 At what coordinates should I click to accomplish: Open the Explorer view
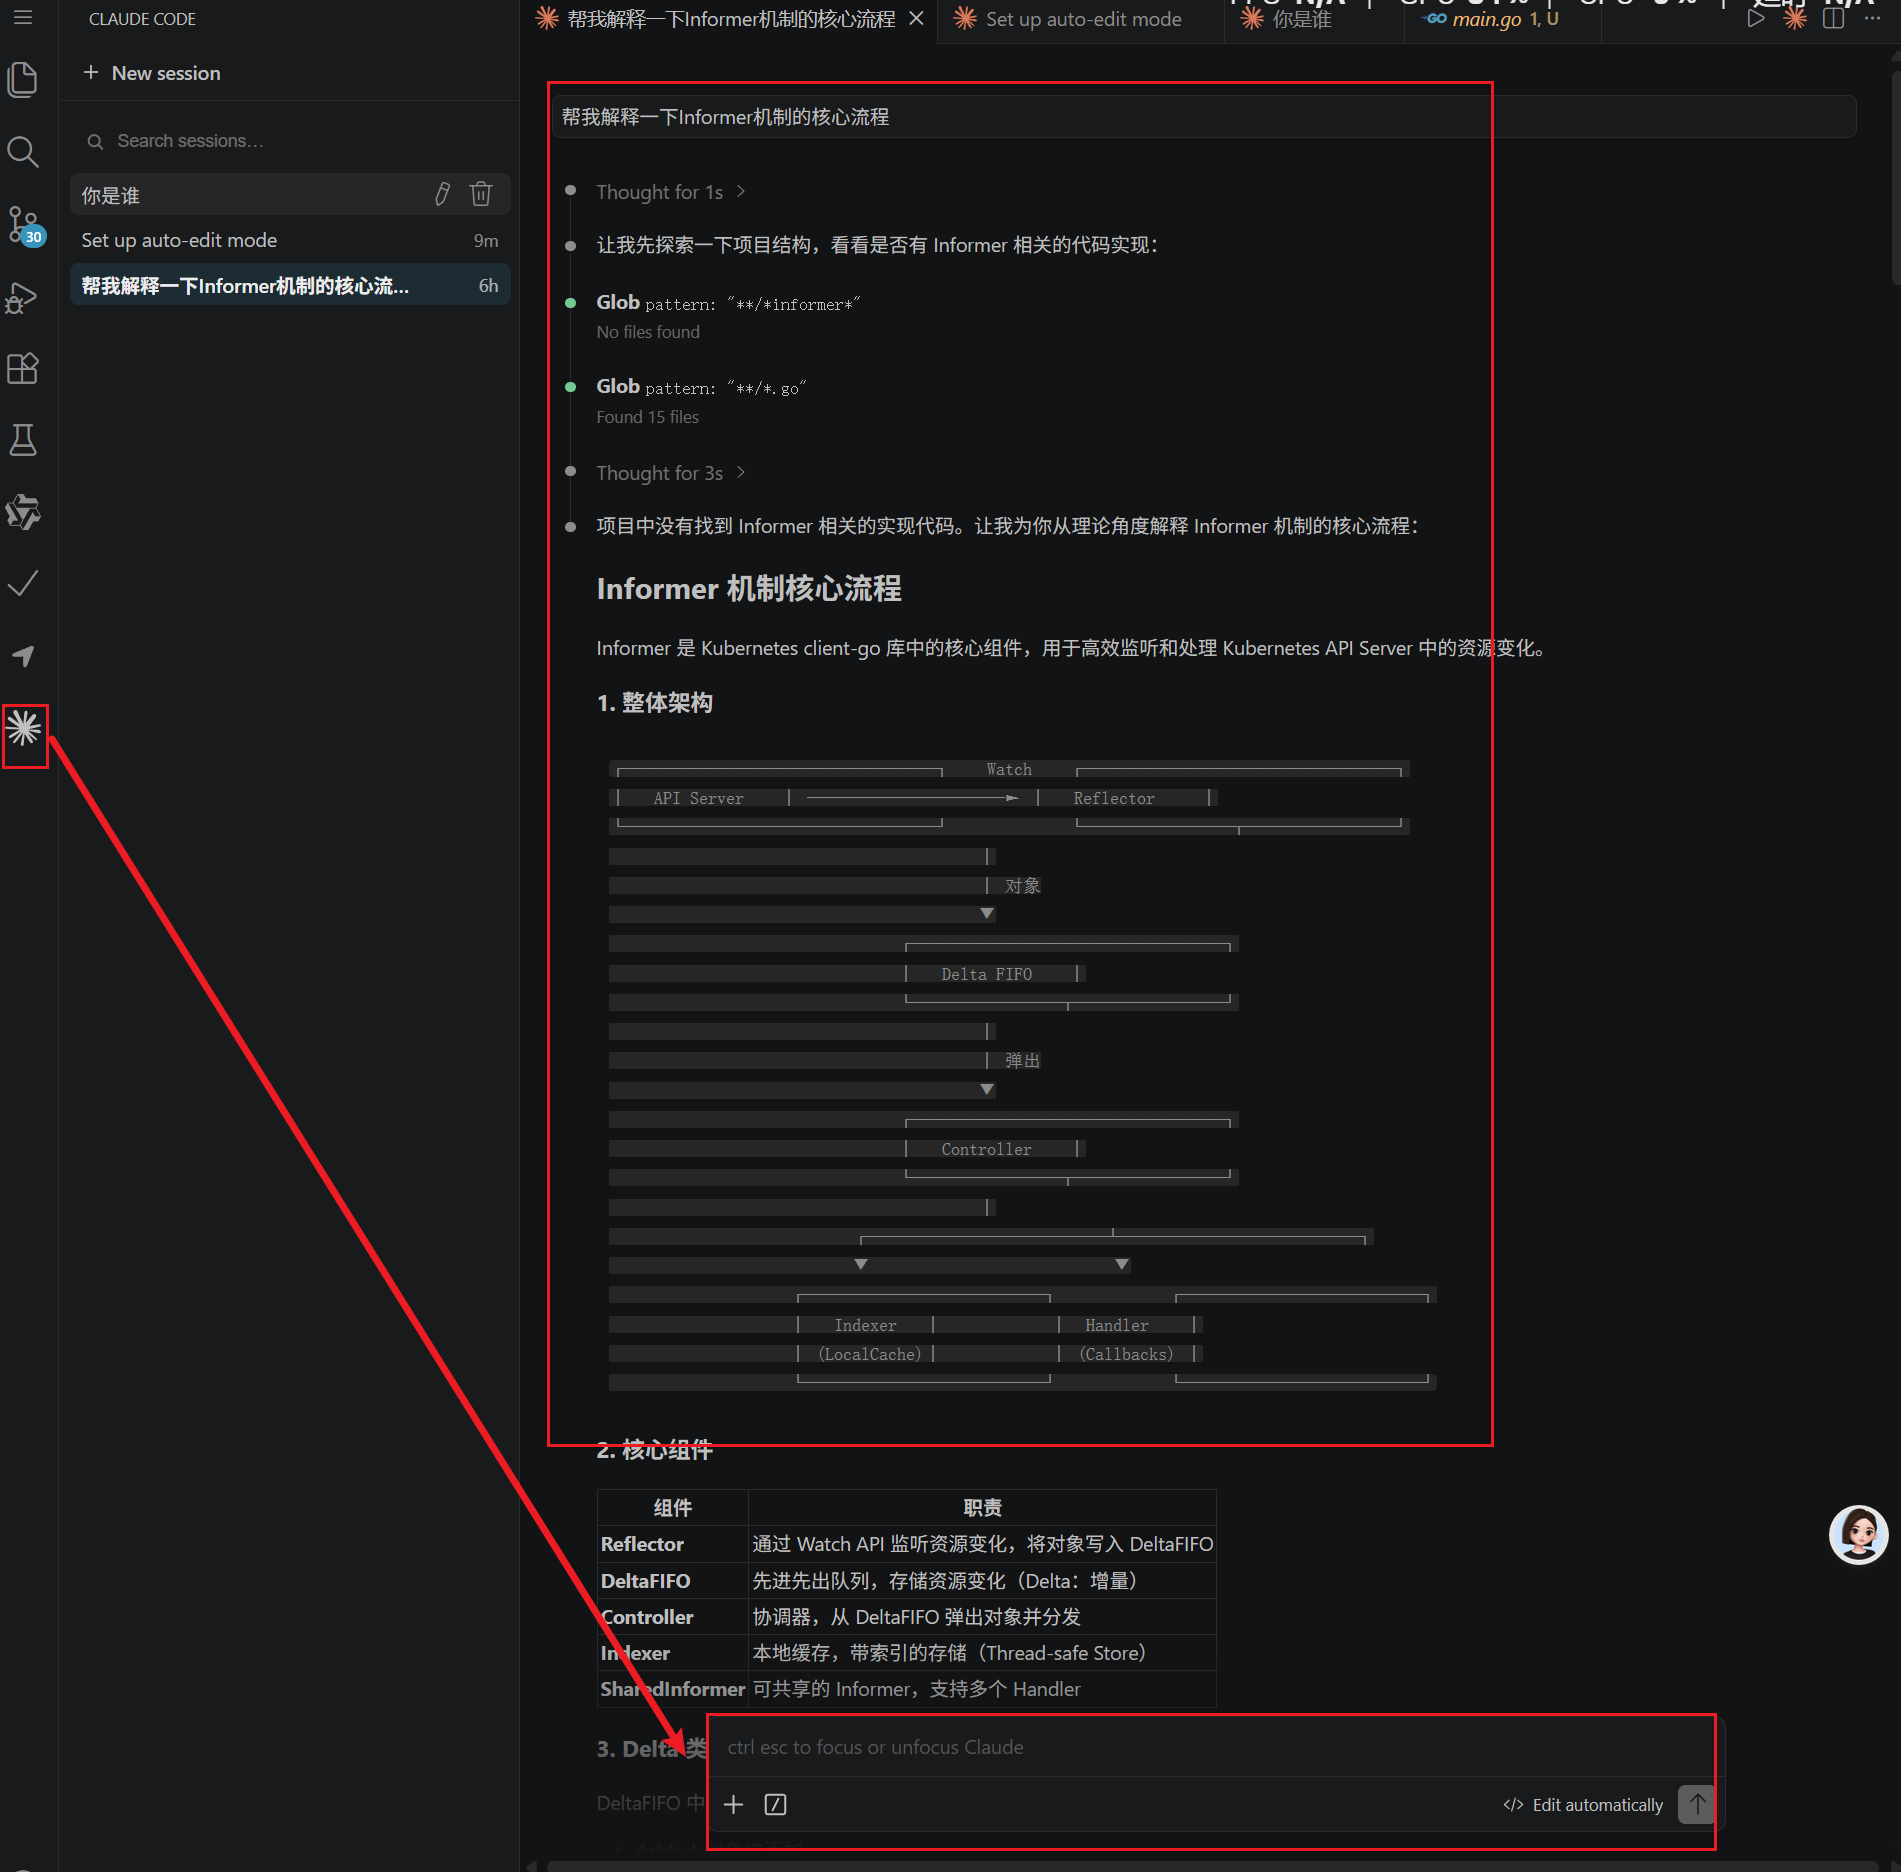pyautogui.click(x=23, y=80)
